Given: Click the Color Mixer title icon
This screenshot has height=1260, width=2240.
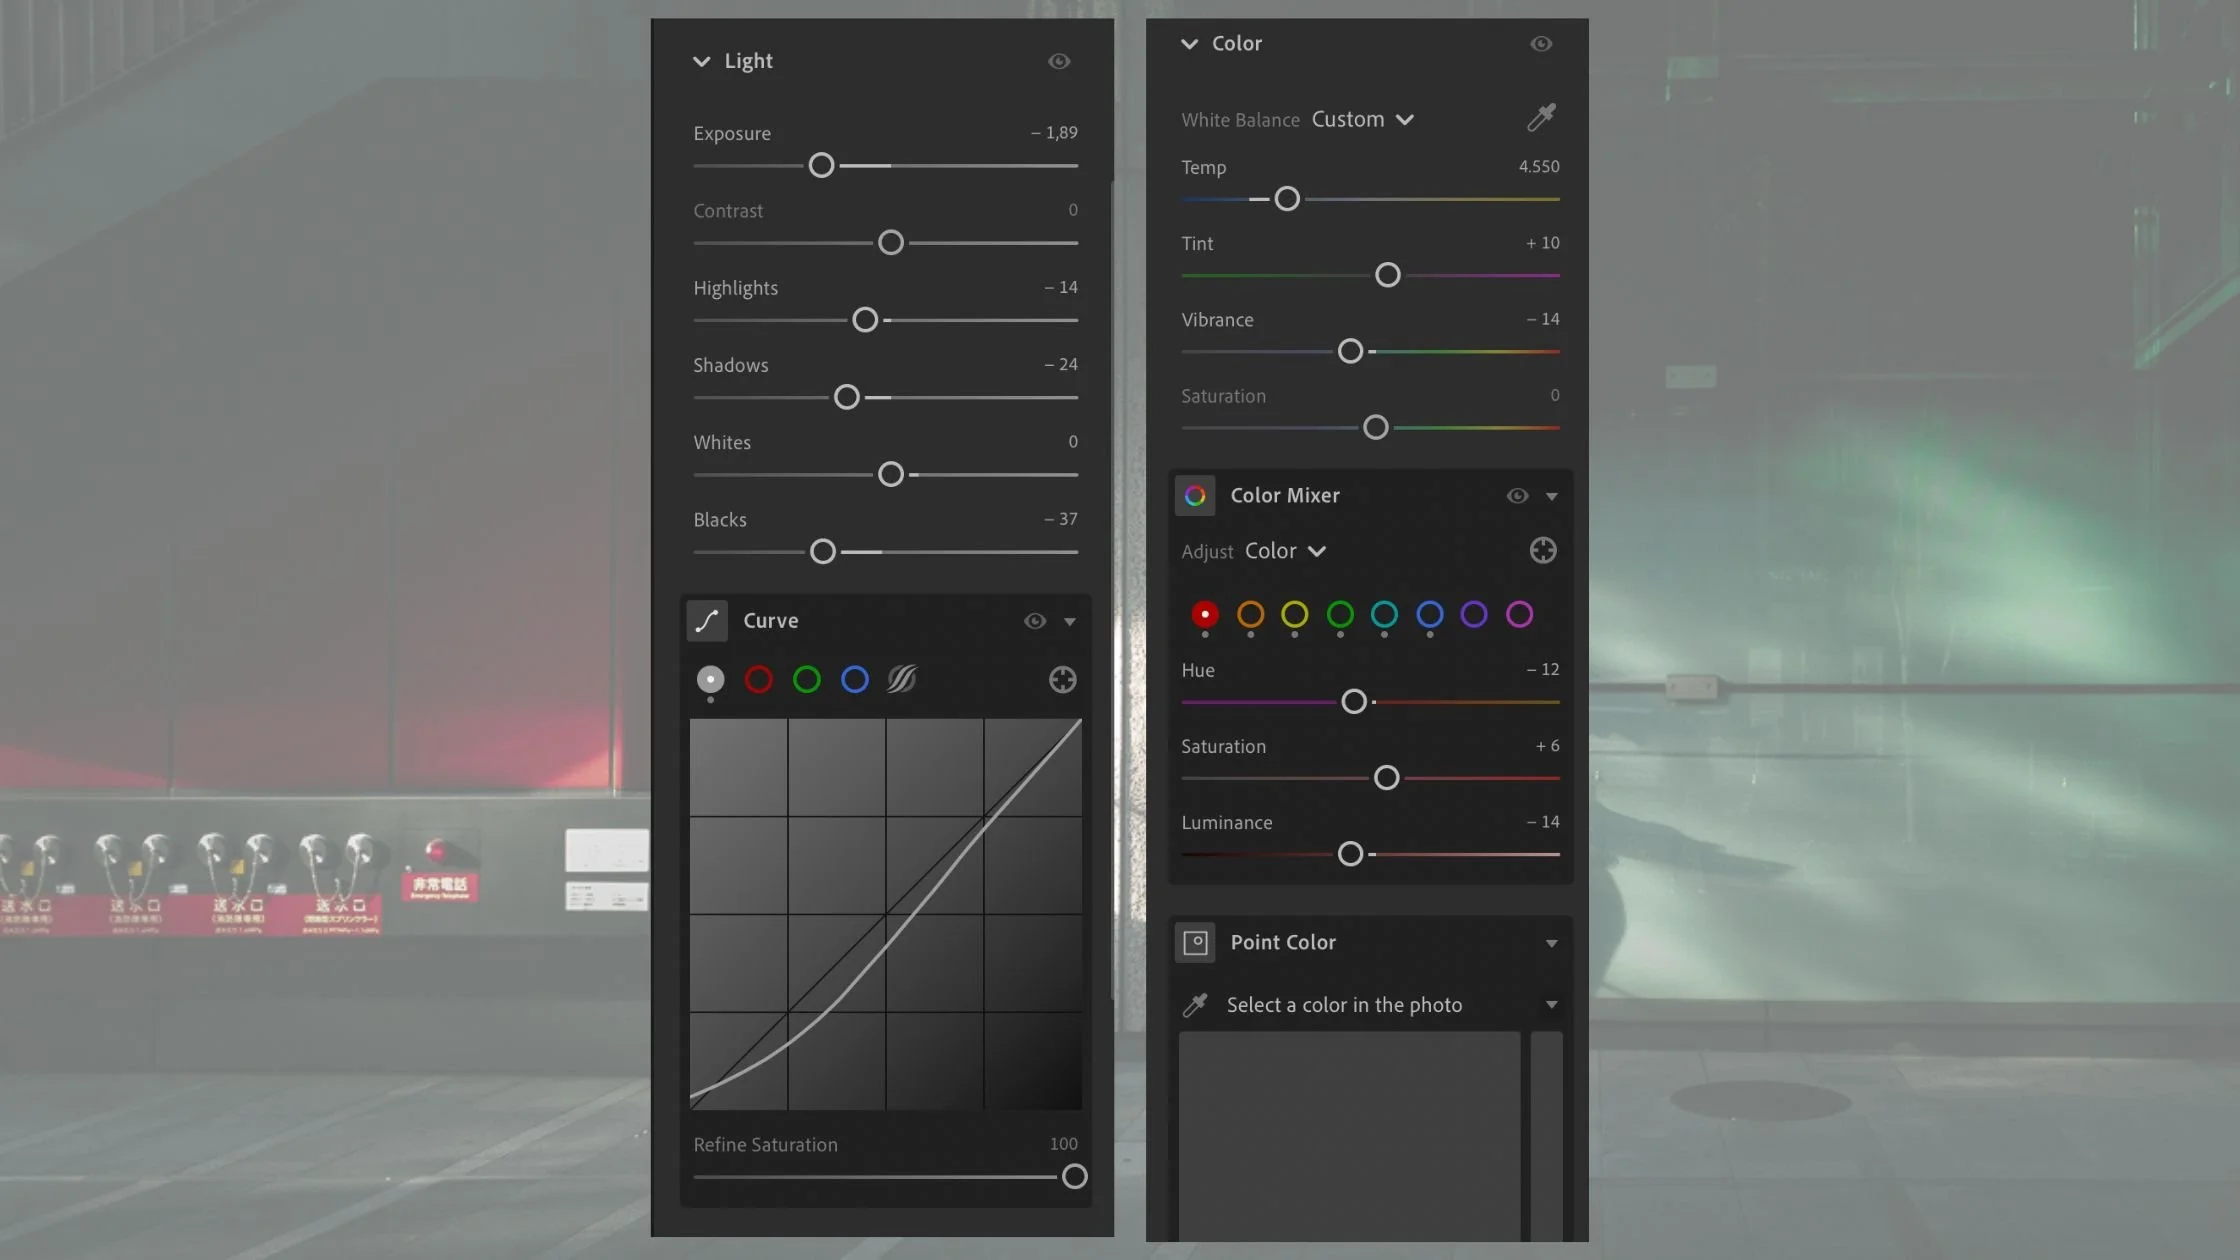Looking at the screenshot, I should tap(1195, 496).
